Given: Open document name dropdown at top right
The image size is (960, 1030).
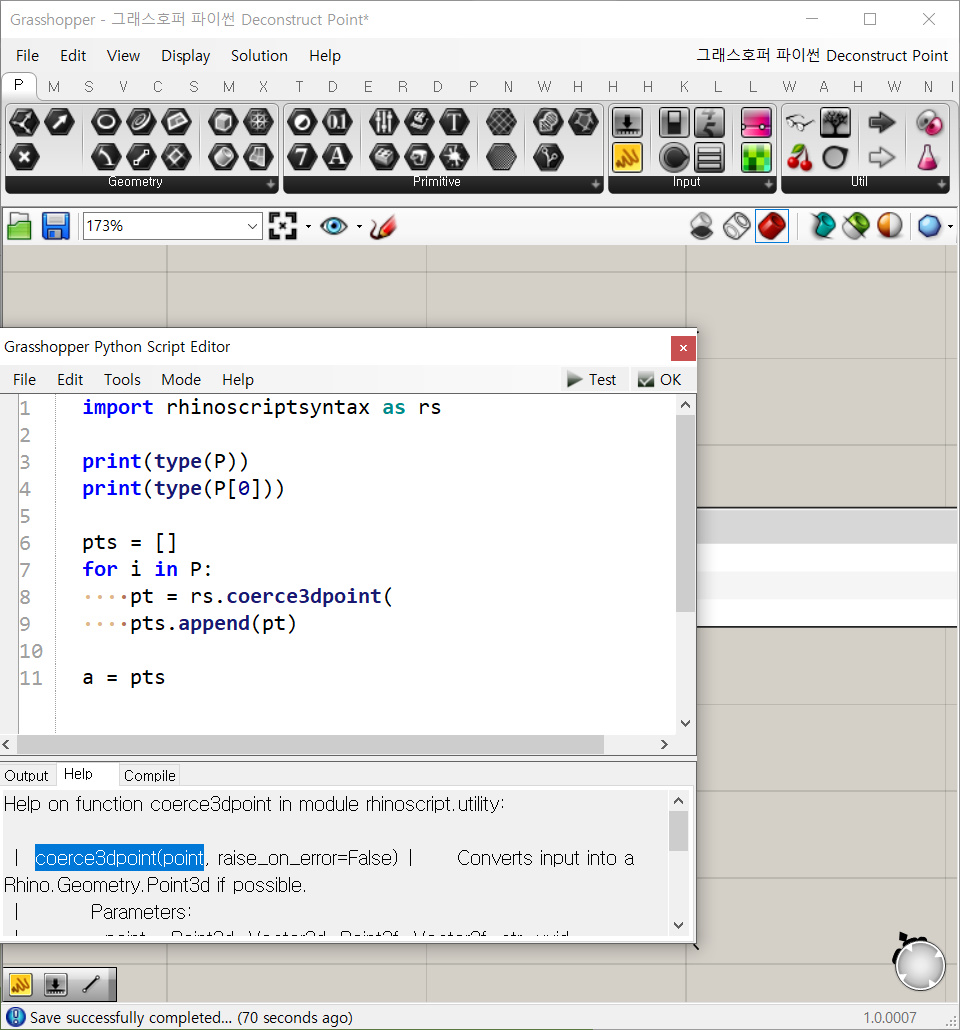Looking at the screenshot, I should coord(821,55).
